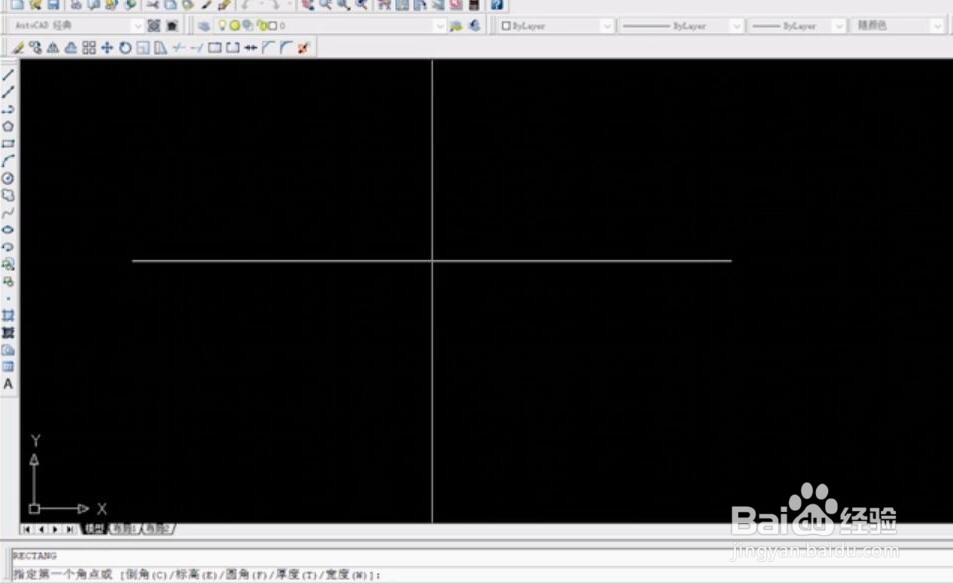Click the My Workspace icon
This screenshot has height=584, width=953.
tap(172, 26)
